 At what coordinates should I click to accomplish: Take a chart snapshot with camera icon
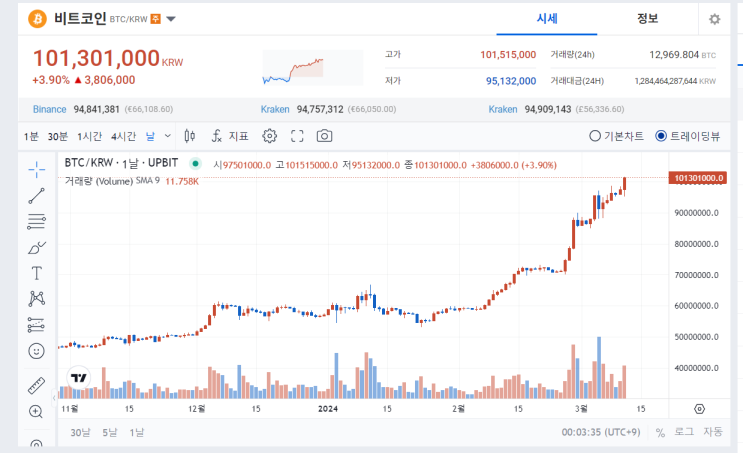click(325, 136)
